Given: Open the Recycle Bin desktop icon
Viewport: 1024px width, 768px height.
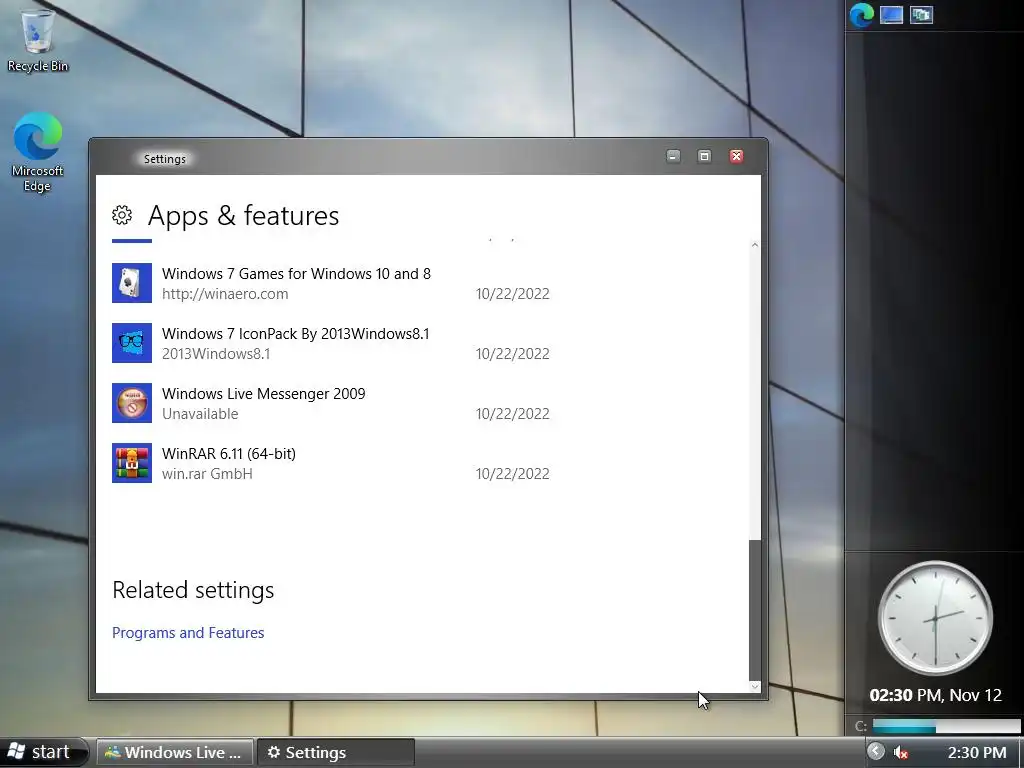Looking at the screenshot, I should pos(37,38).
